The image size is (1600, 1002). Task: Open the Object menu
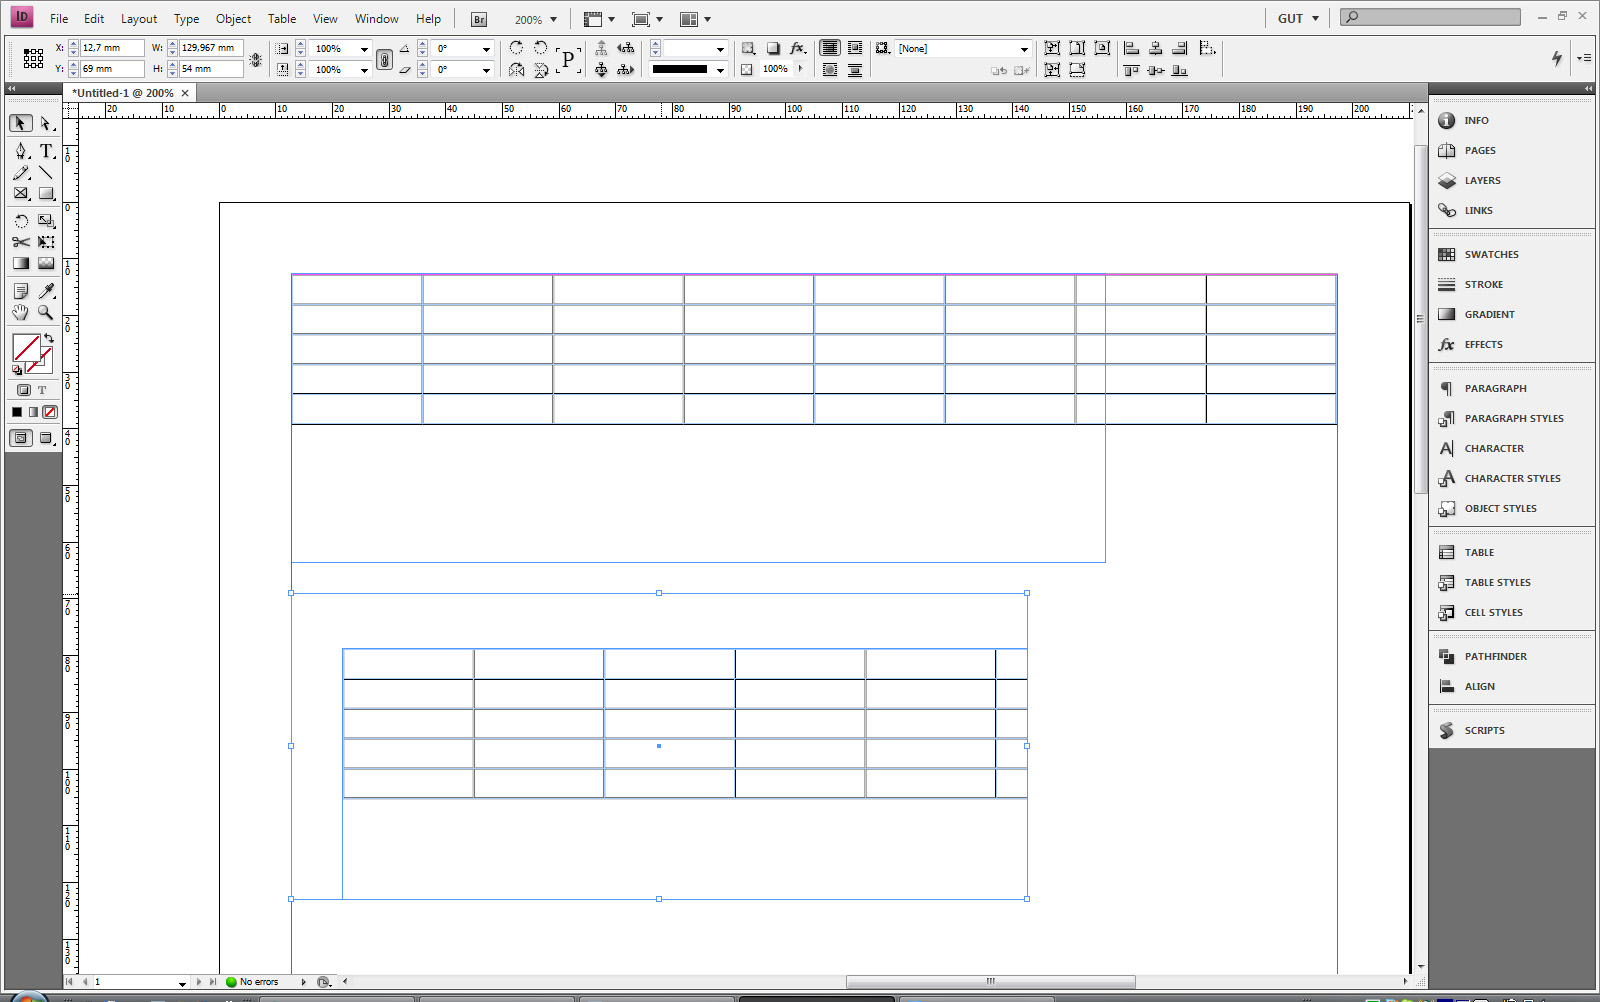pyautogui.click(x=233, y=19)
